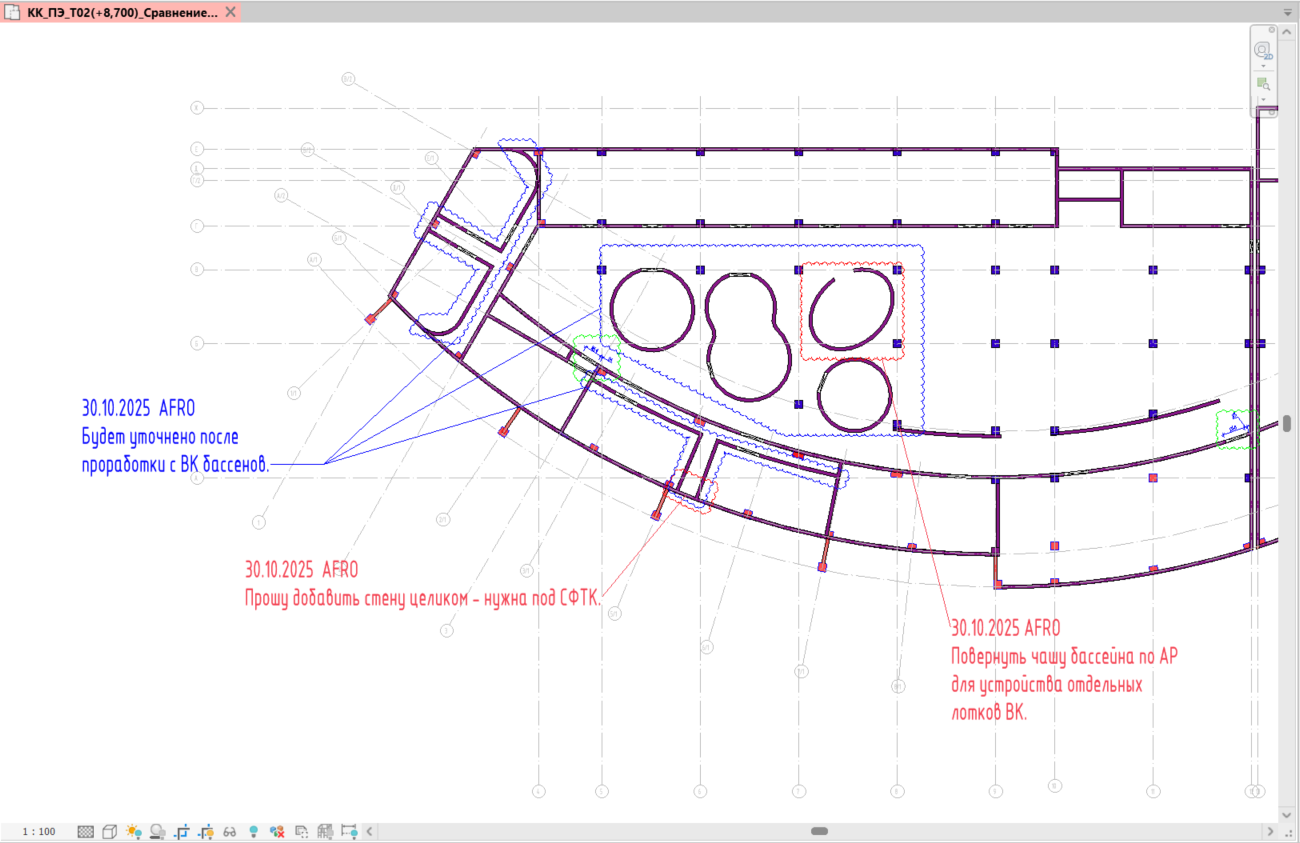Toggle shadows on or off
The image size is (1300, 843).
[x=158, y=831]
